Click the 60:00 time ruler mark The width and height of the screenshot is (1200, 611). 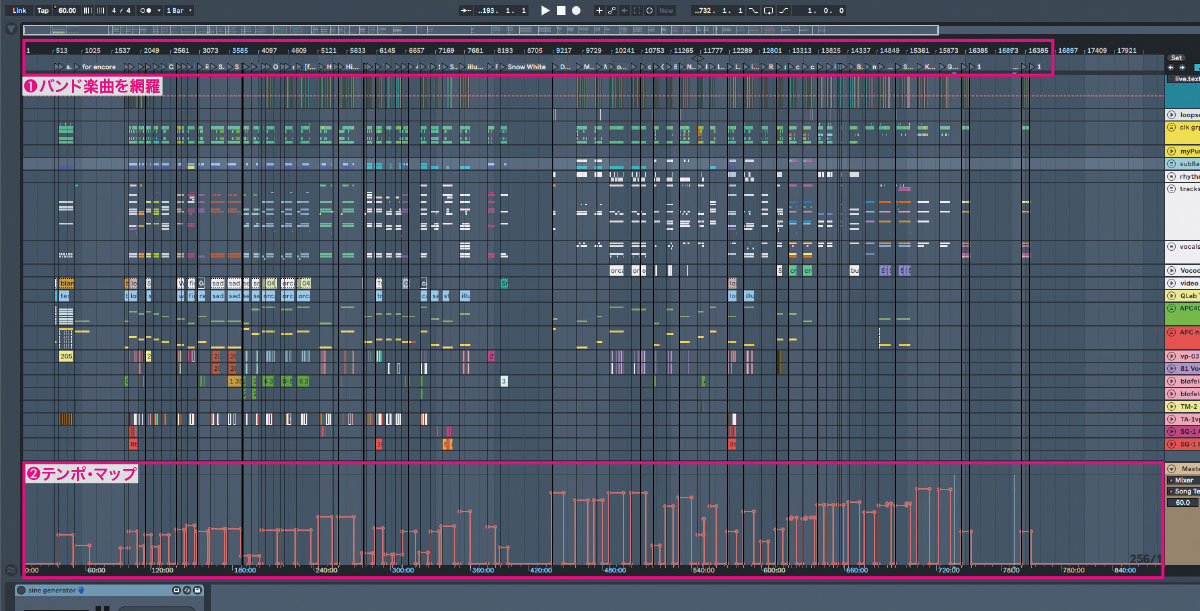(97, 571)
